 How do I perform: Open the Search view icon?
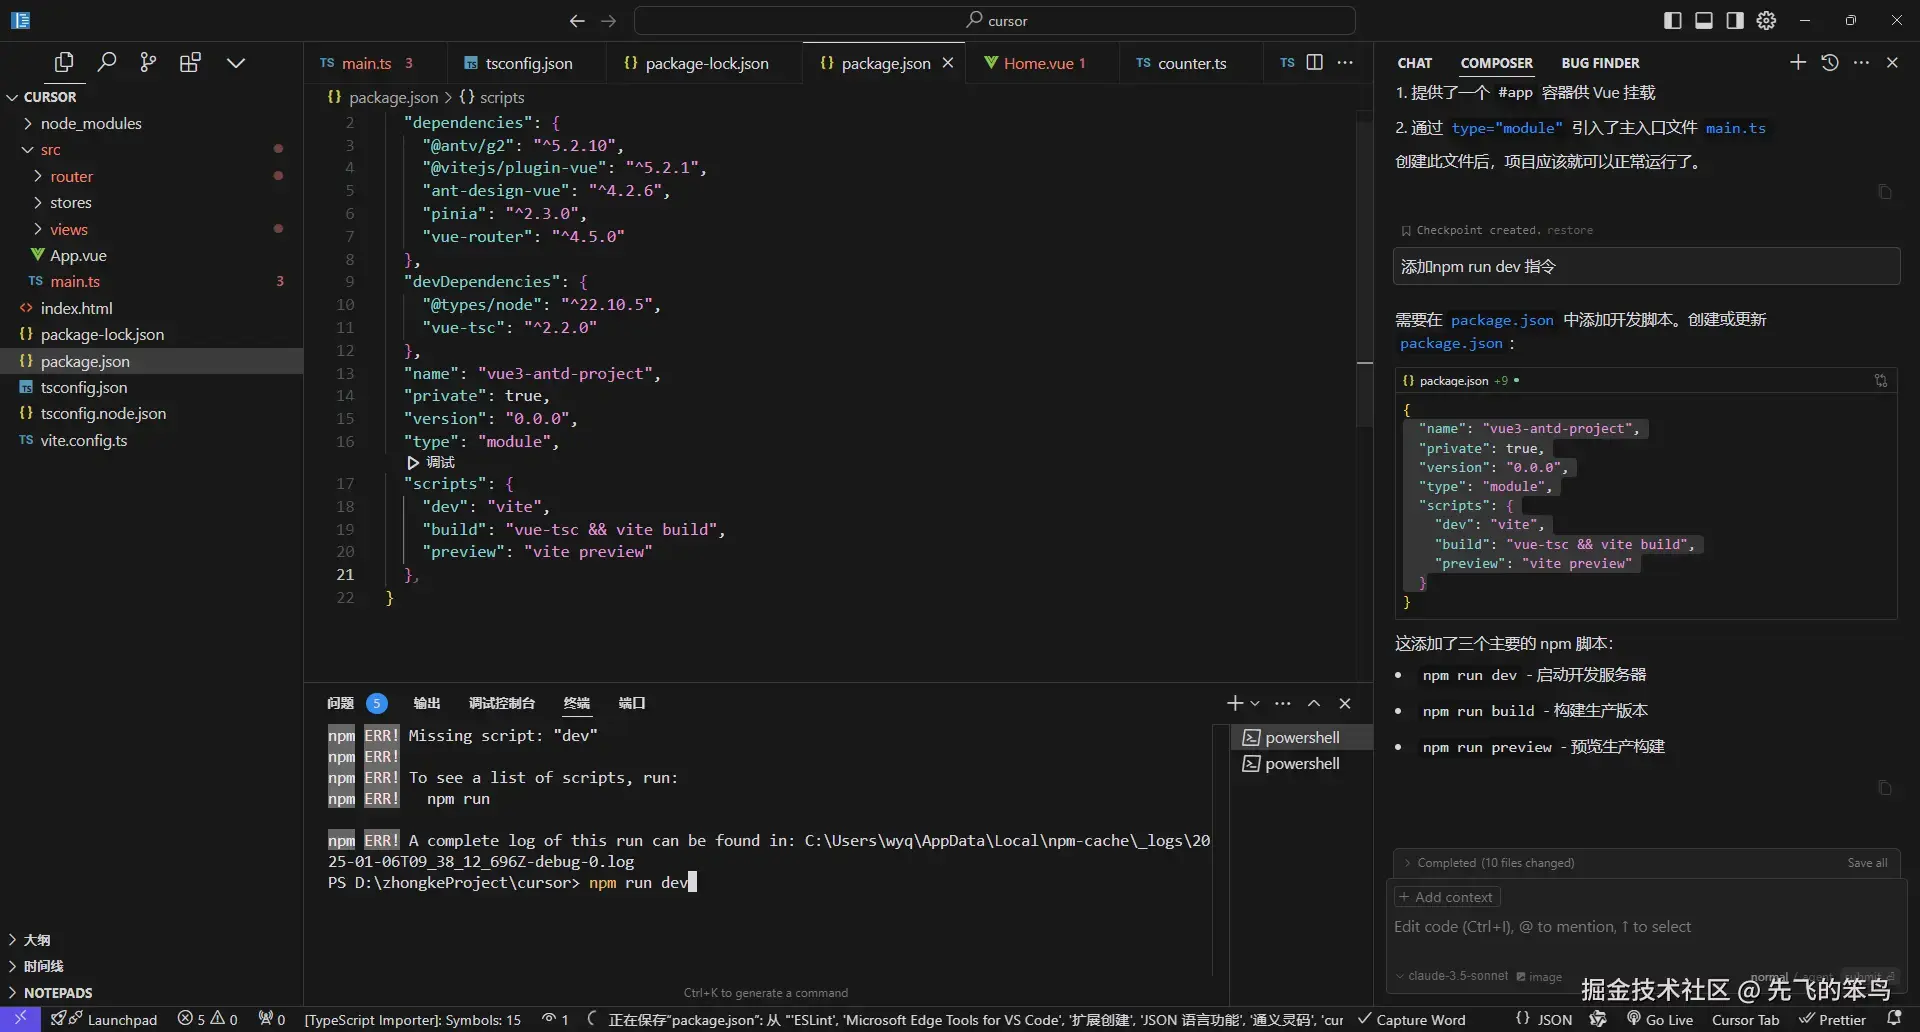click(x=106, y=62)
